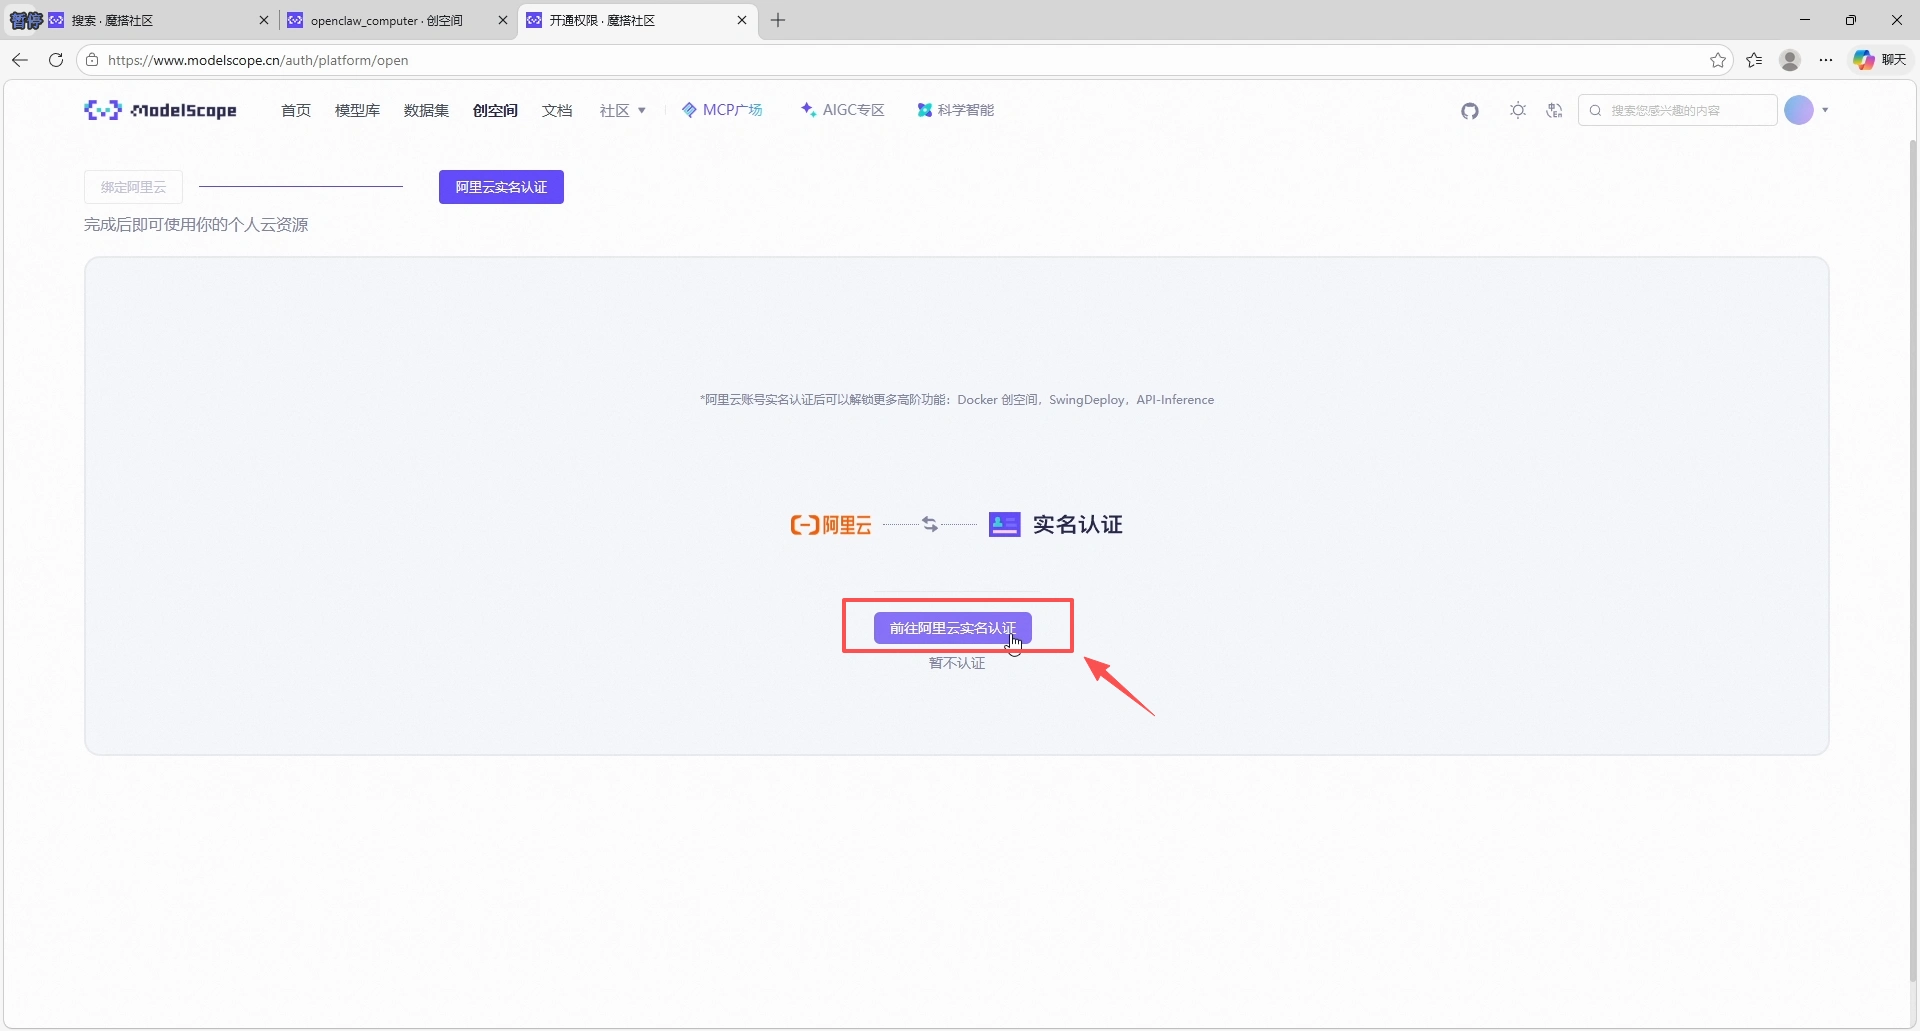
Task: Click the site info lock icon
Action: (92, 60)
